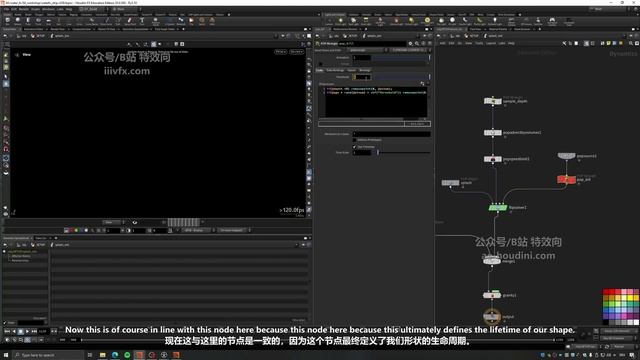Go back in the network editor history

[x=439, y=36]
